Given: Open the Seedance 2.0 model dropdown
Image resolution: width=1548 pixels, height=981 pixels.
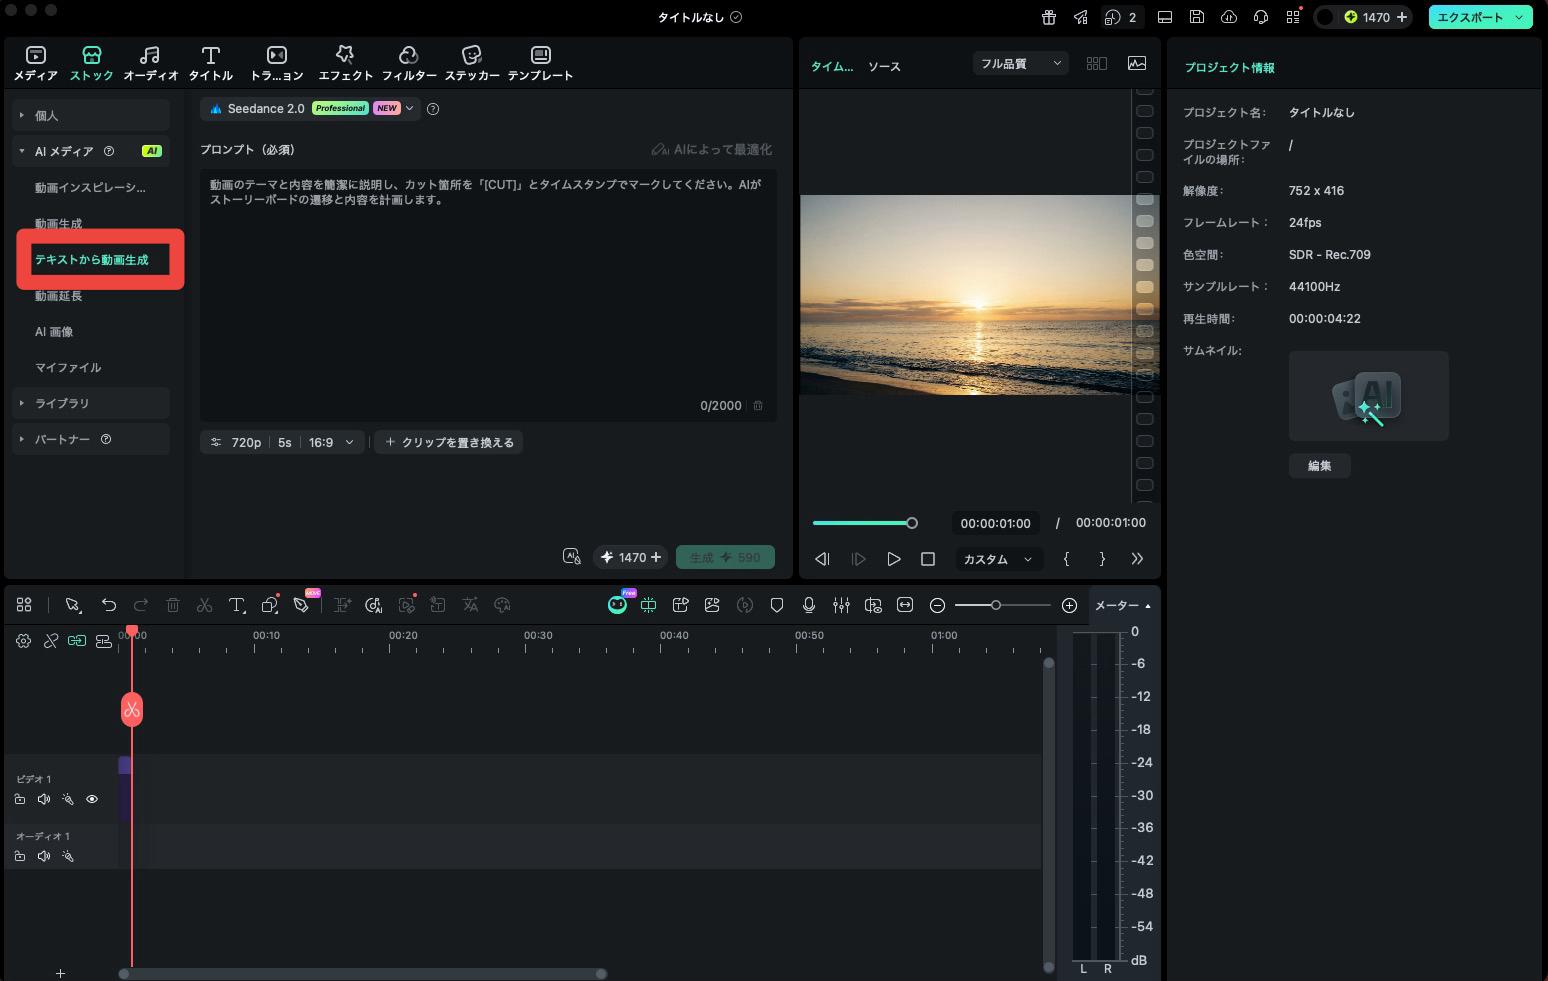Looking at the screenshot, I should coord(310,108).
